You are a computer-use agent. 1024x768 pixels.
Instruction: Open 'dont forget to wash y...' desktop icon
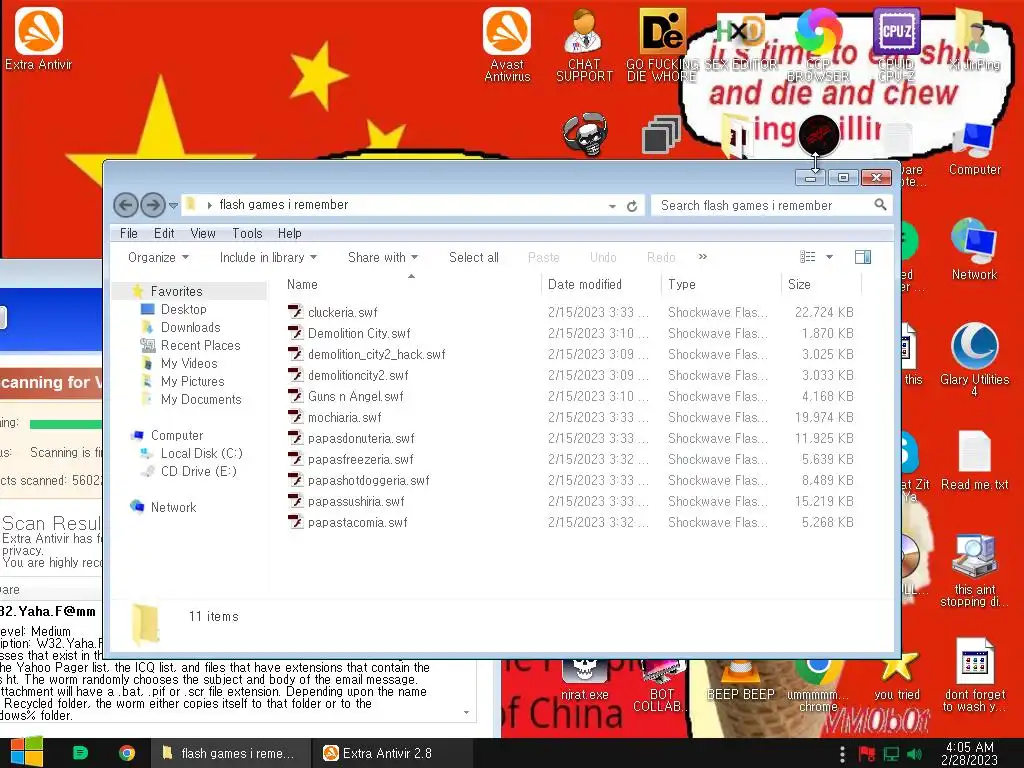[x=974, y=675]
